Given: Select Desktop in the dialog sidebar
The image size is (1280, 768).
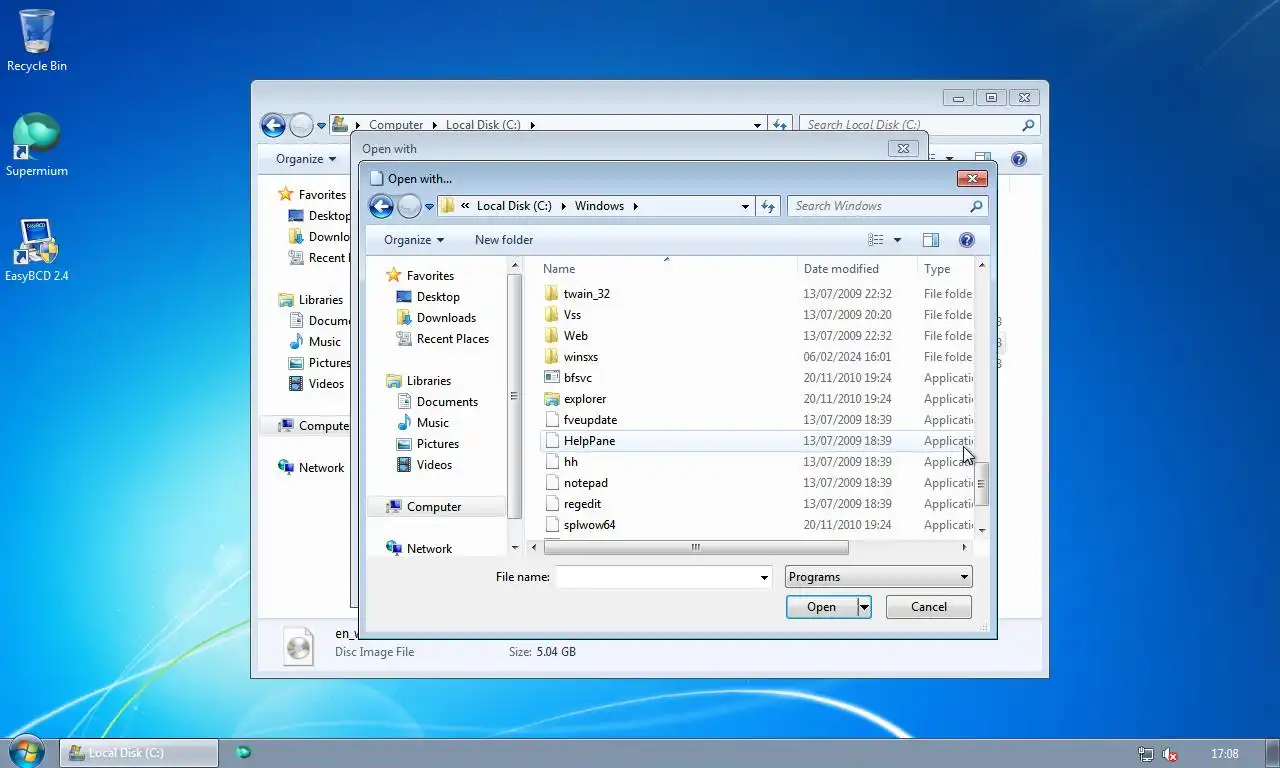Looking at the screenshot, I should (x=438, y=297).
